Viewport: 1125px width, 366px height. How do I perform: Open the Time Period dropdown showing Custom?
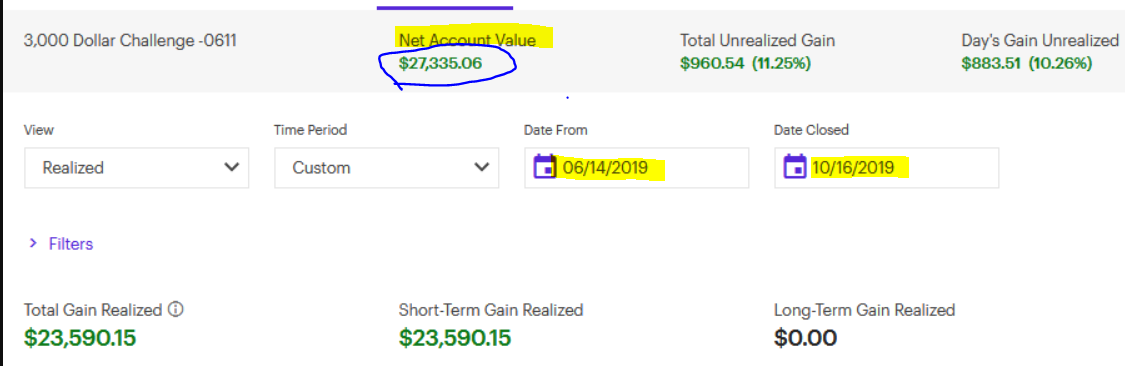point(387,168)
